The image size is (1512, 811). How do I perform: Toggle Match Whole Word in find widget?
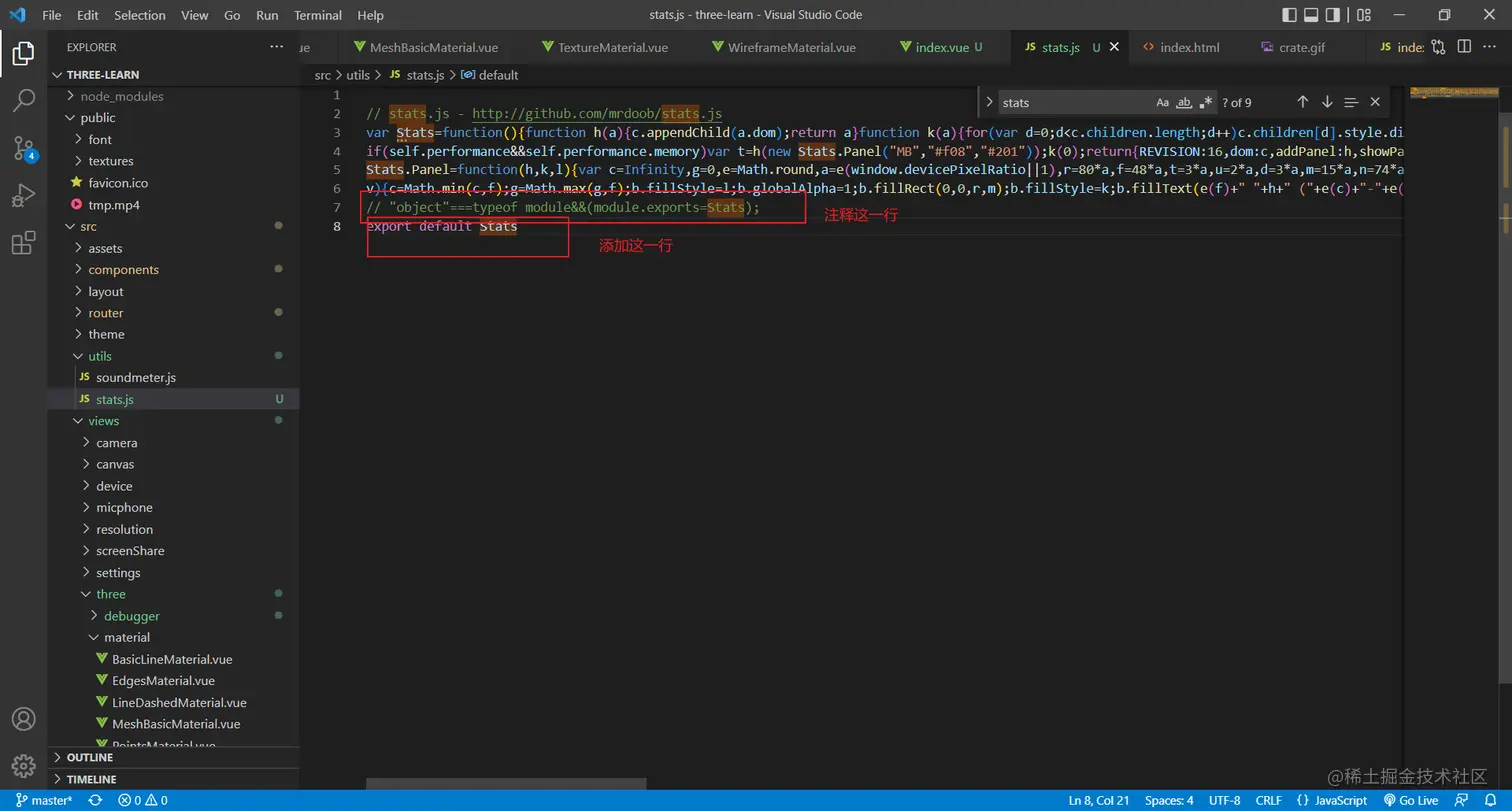pos(1184,102)
